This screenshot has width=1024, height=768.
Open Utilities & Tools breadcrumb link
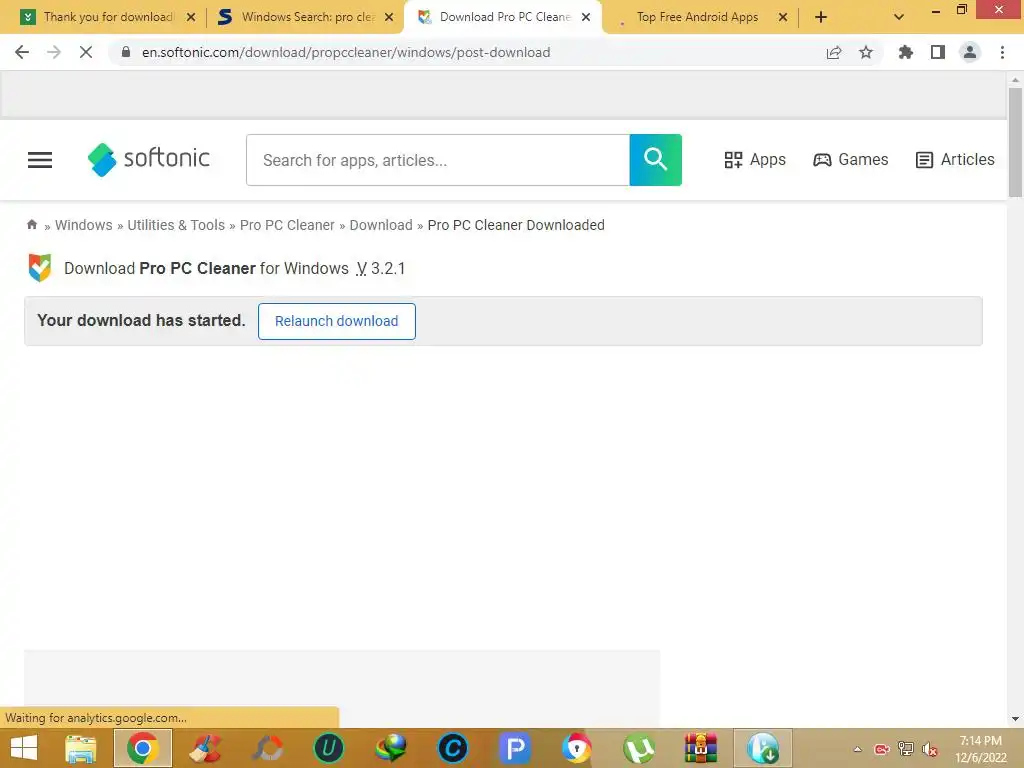click(x=176, y=225)
